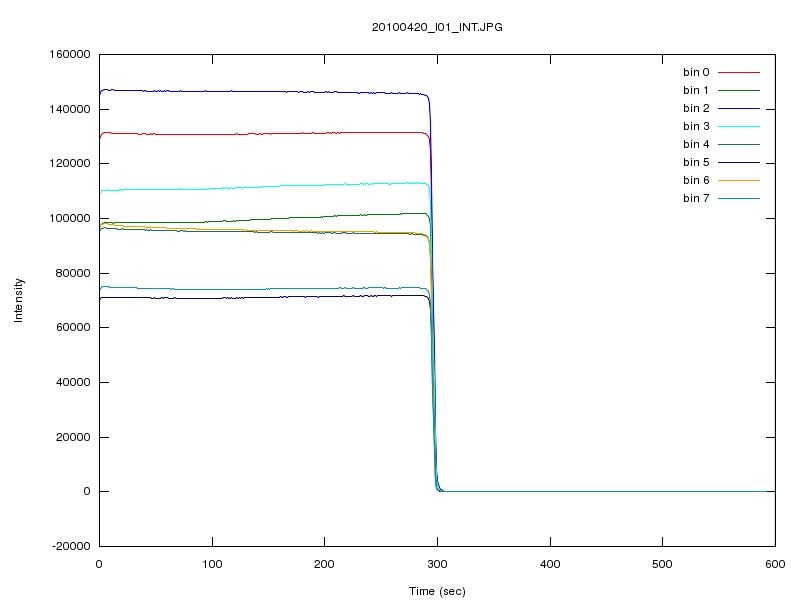Image resolution: width=800 pixels, height=600 pixels.
Task: Click the 400 x-axis tick label
Action: 550,564
